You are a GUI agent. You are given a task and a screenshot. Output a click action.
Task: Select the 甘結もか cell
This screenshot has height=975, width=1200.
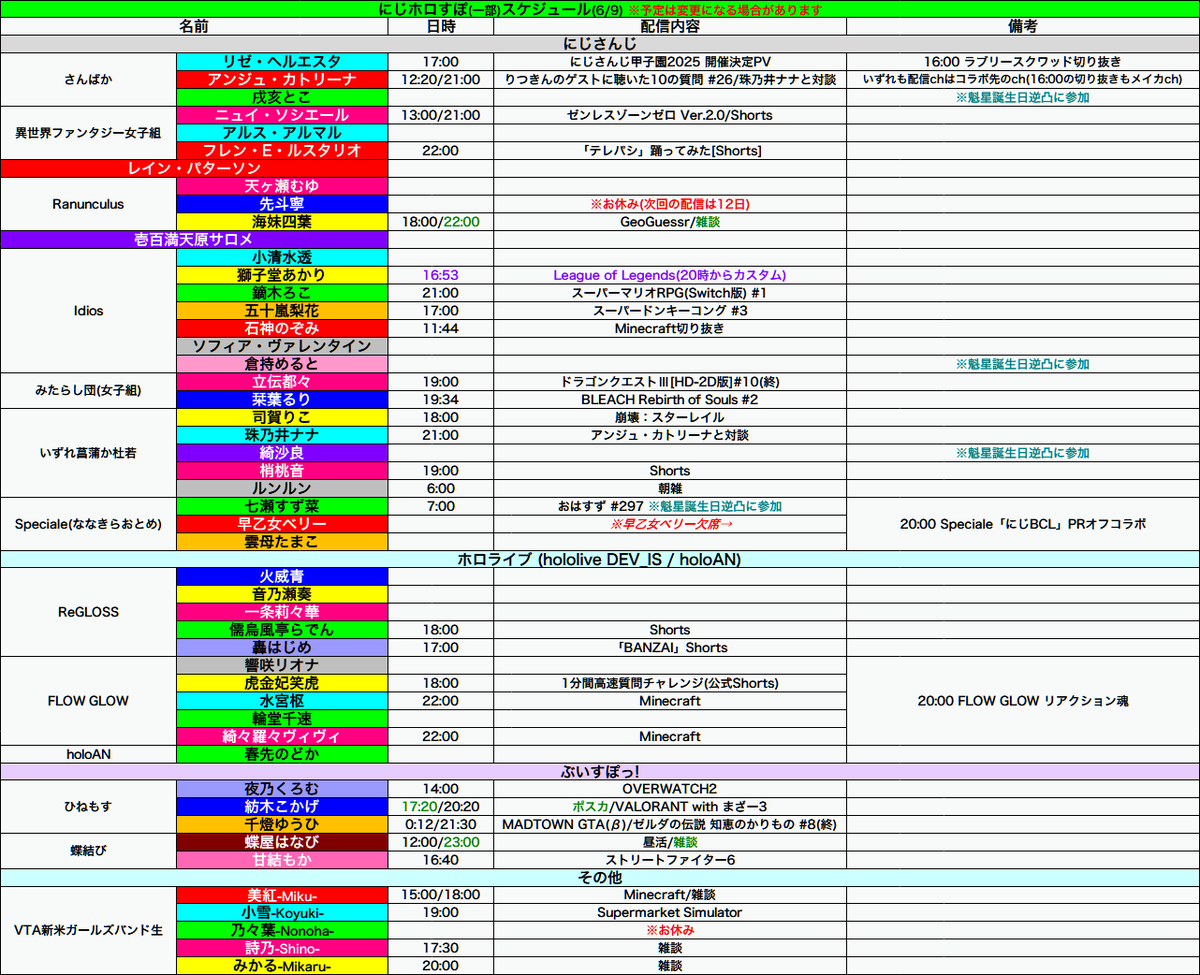pos(282,860)
